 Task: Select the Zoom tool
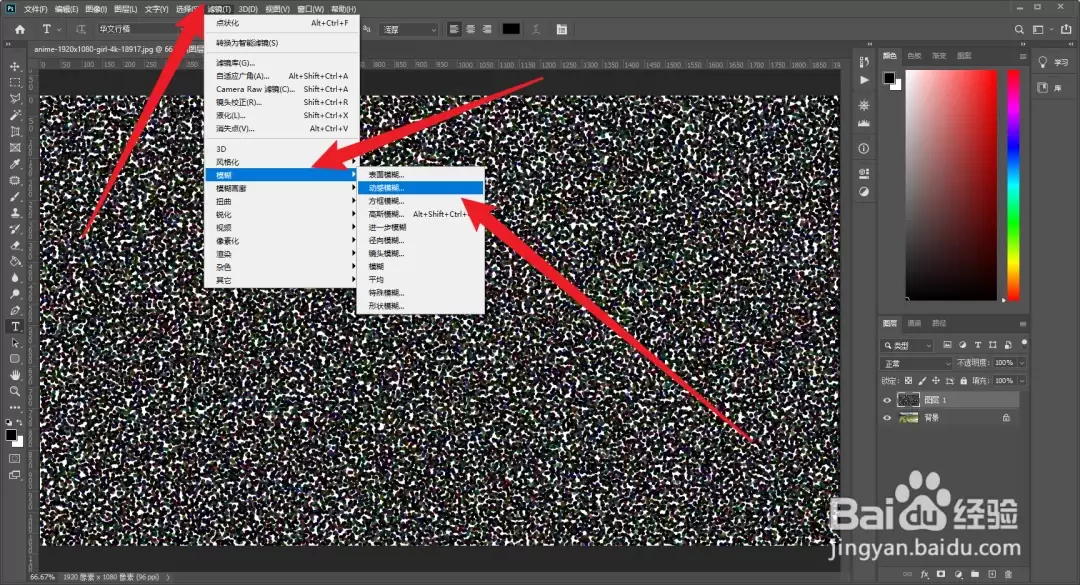pyautogui.click(x=14, y=391)
